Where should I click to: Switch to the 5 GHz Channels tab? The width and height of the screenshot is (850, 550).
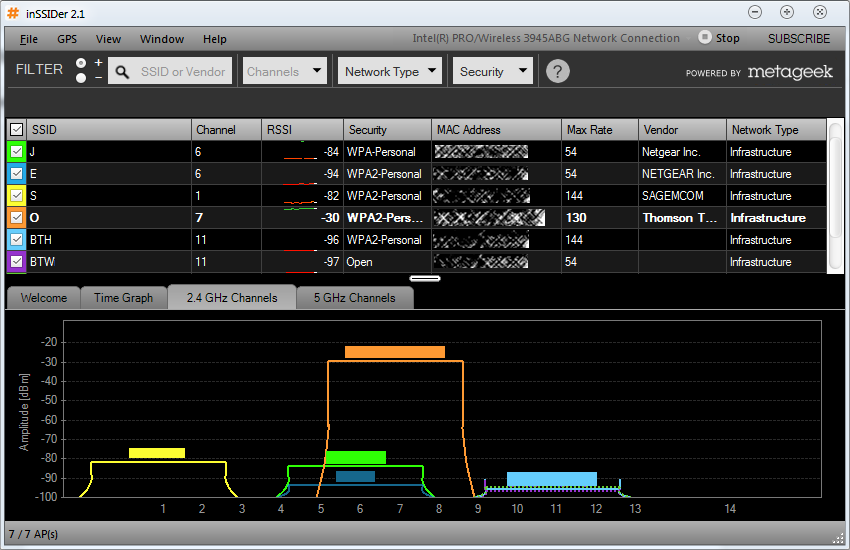pyautogui.click(x=355, y=297)
